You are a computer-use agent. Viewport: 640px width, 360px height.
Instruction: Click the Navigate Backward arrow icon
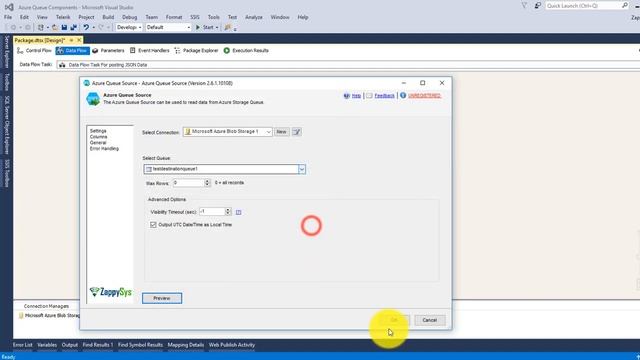tap(13, 27)
